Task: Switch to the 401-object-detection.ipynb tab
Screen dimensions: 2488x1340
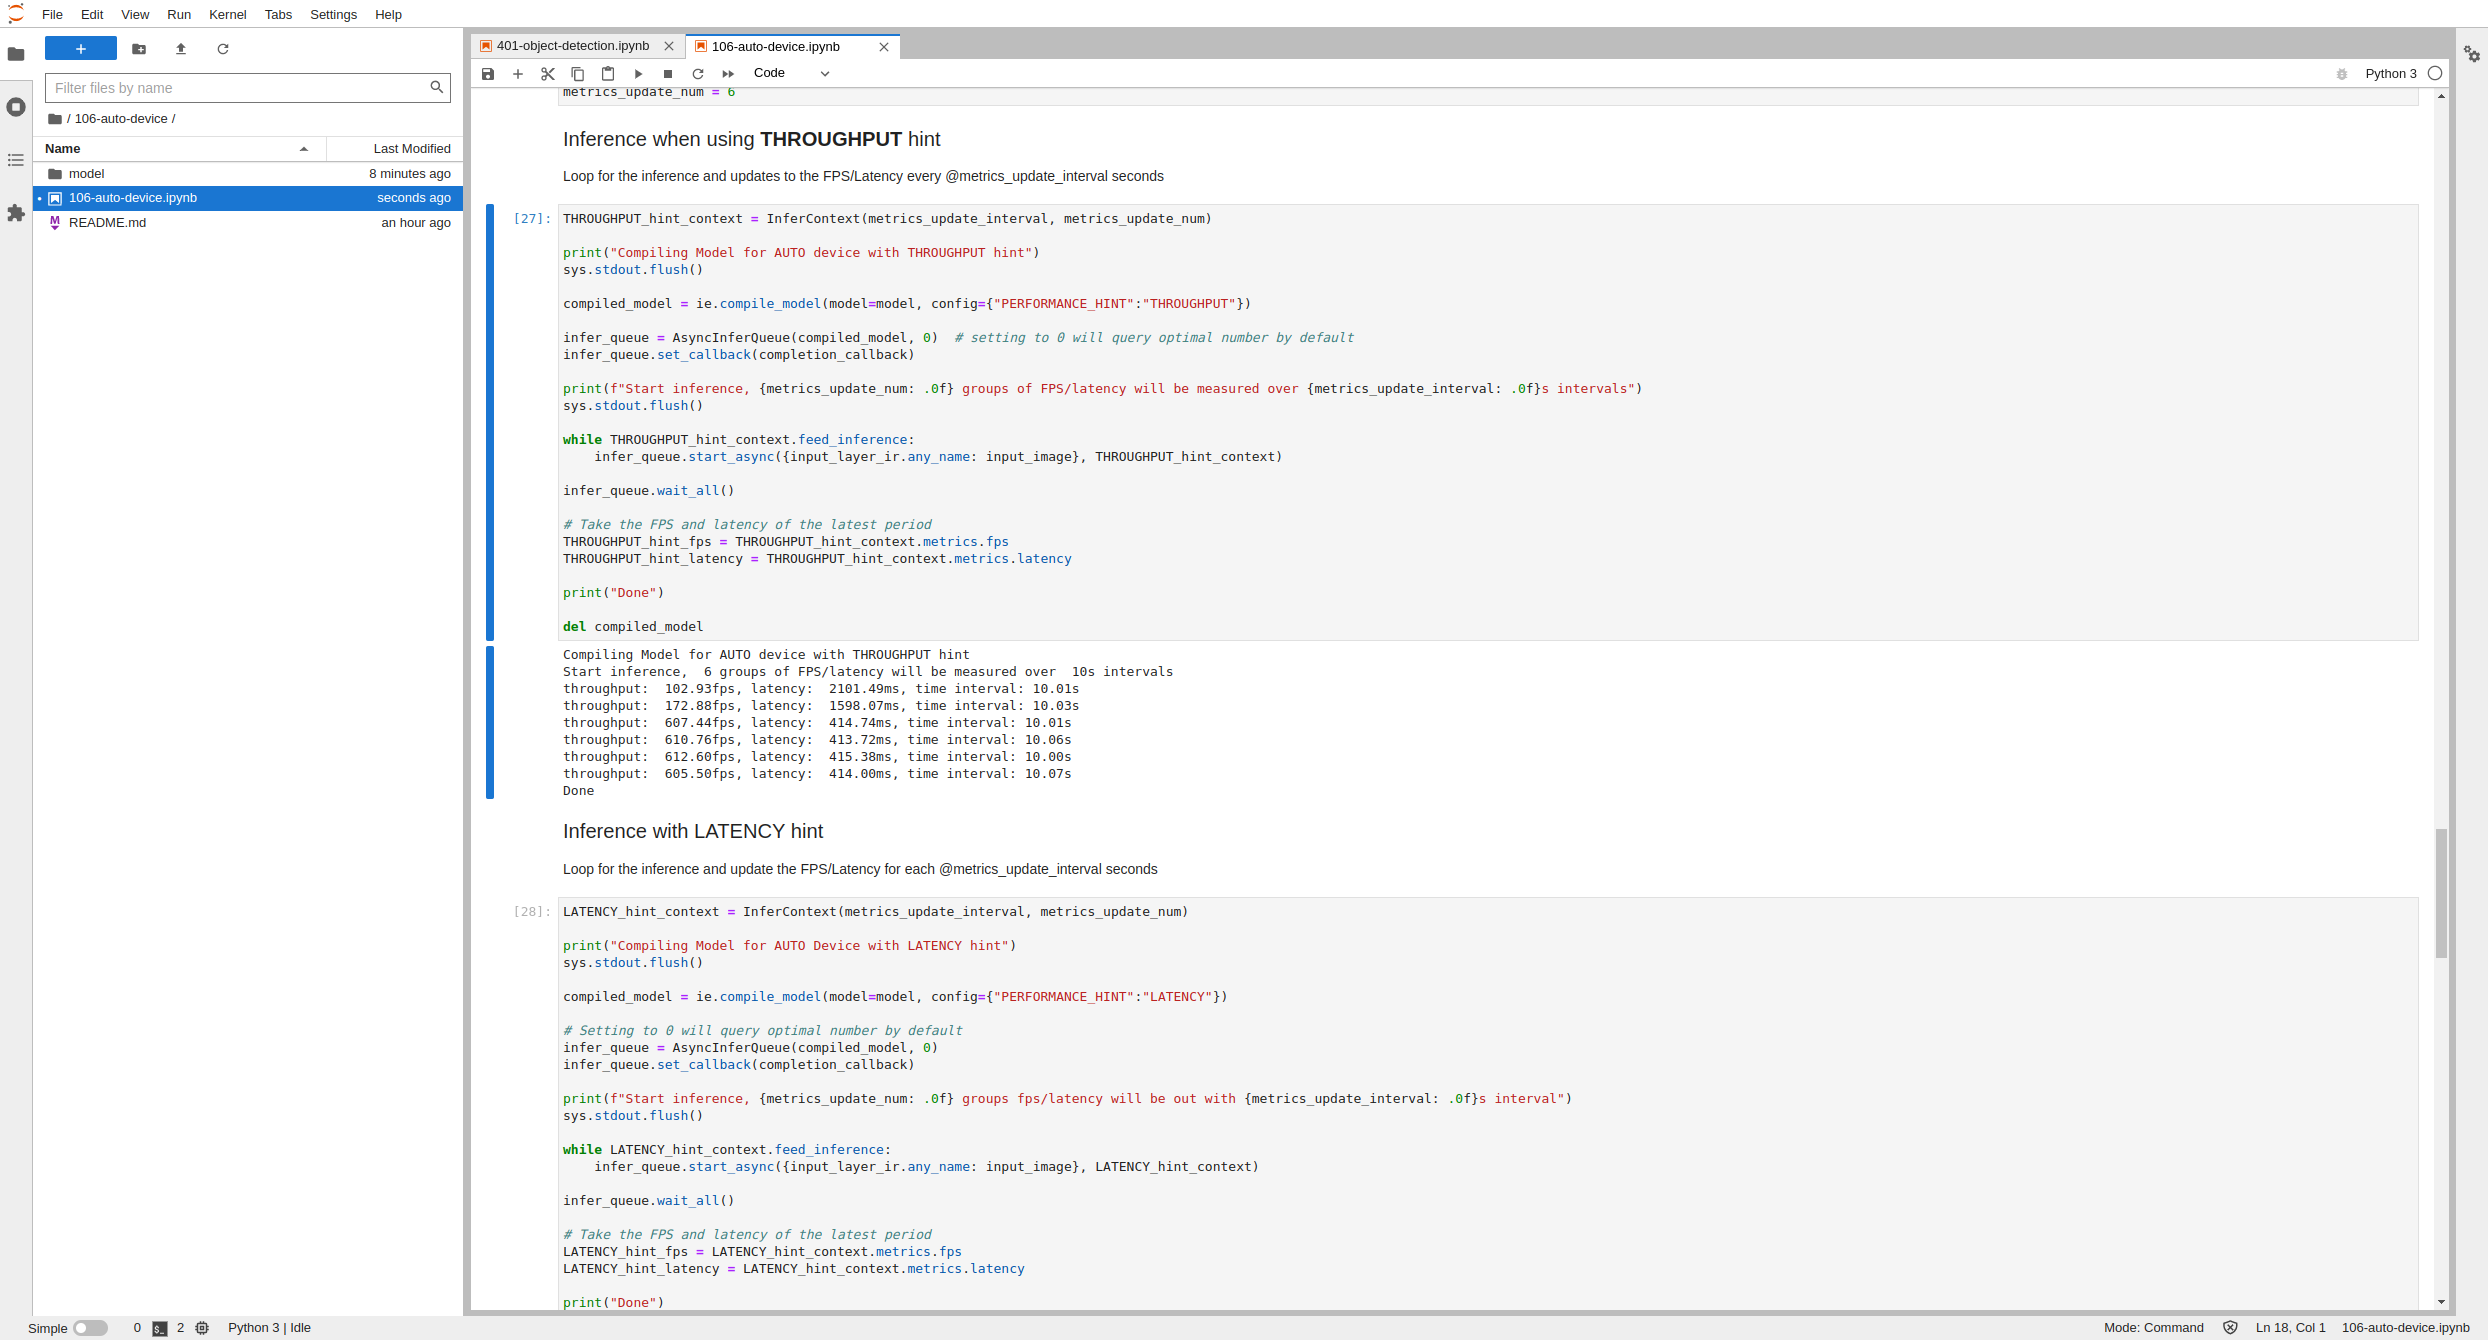Action: pos(572,46)
